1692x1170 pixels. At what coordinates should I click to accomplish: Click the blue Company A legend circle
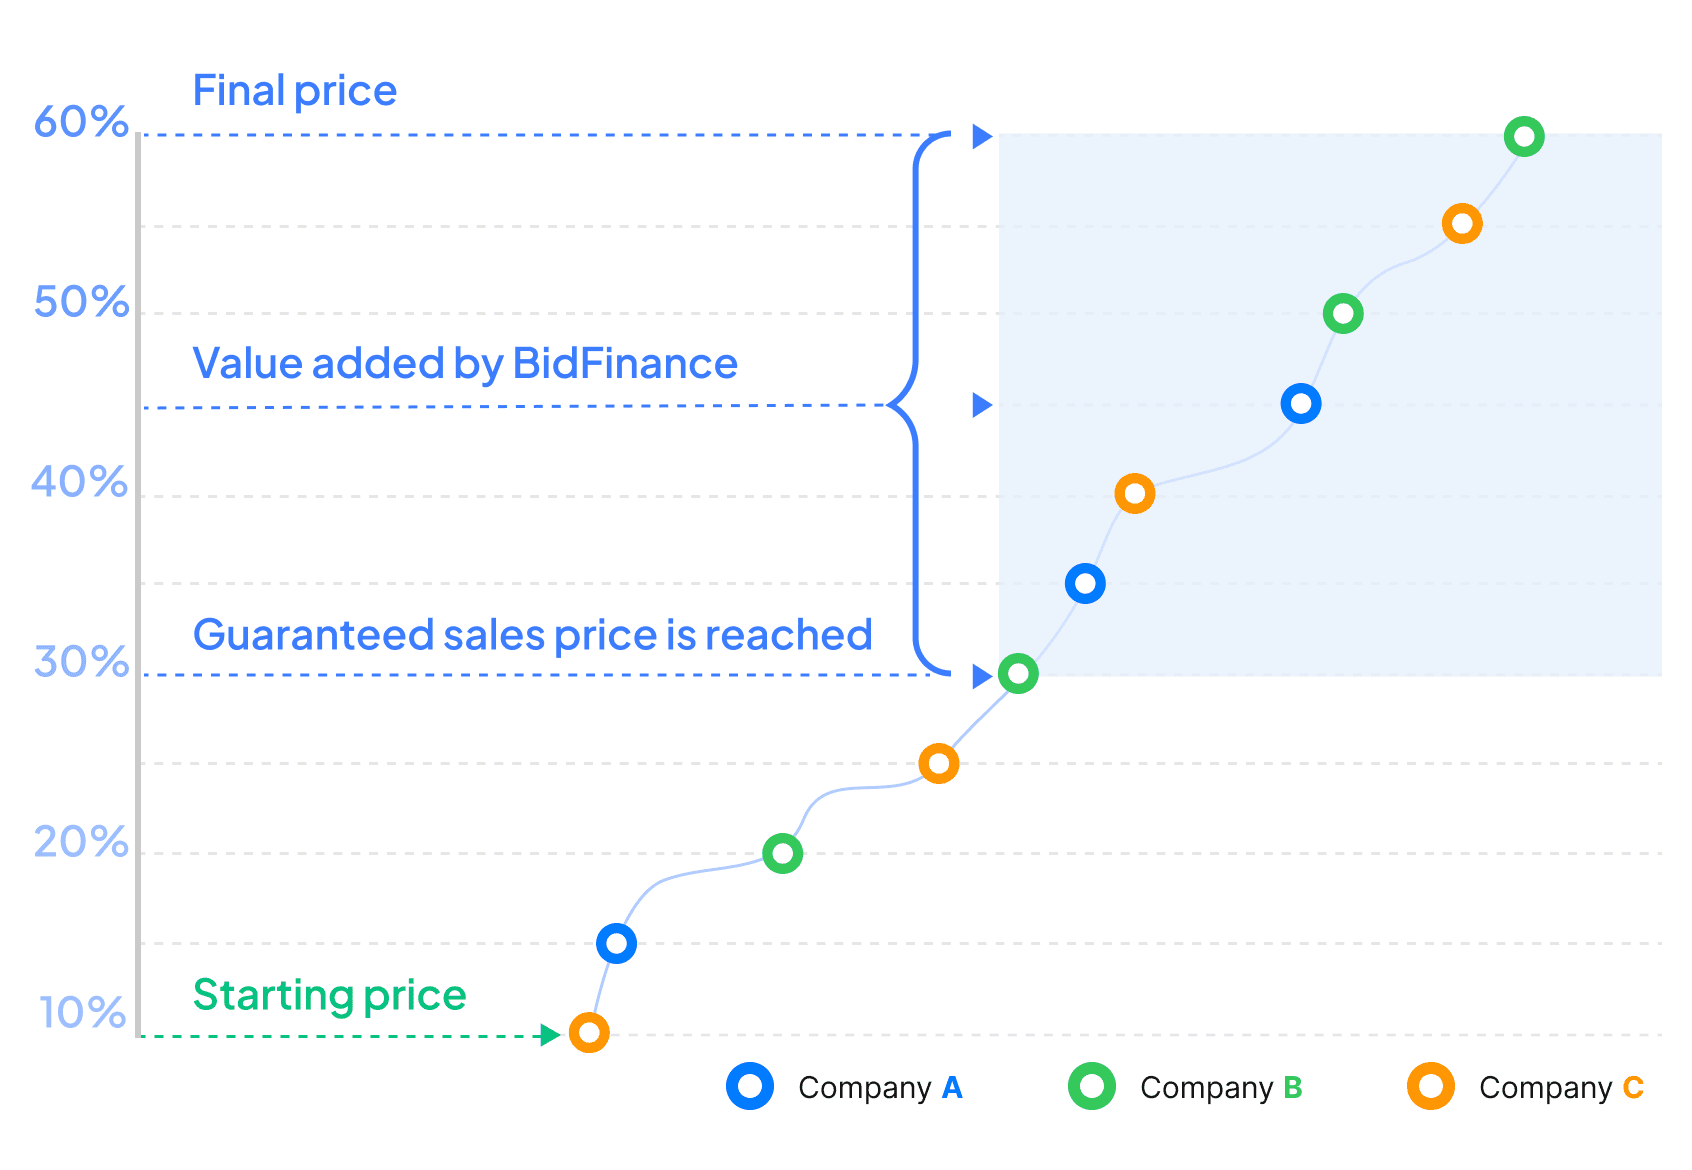pyautogui.click(x=750, y=1086)
